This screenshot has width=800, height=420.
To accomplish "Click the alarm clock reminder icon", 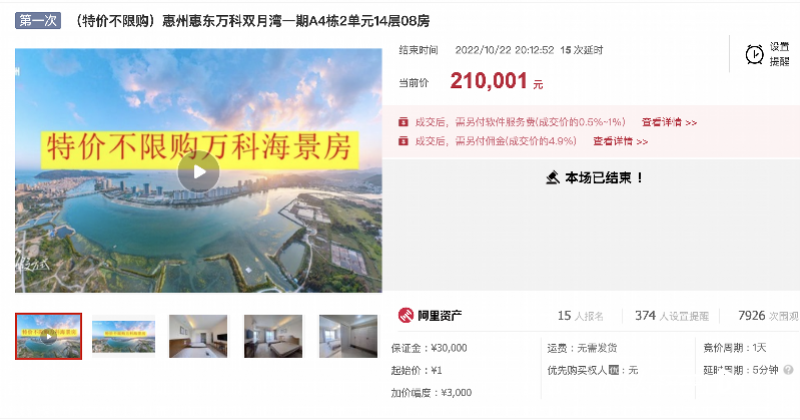I will (x=754, y=54).
